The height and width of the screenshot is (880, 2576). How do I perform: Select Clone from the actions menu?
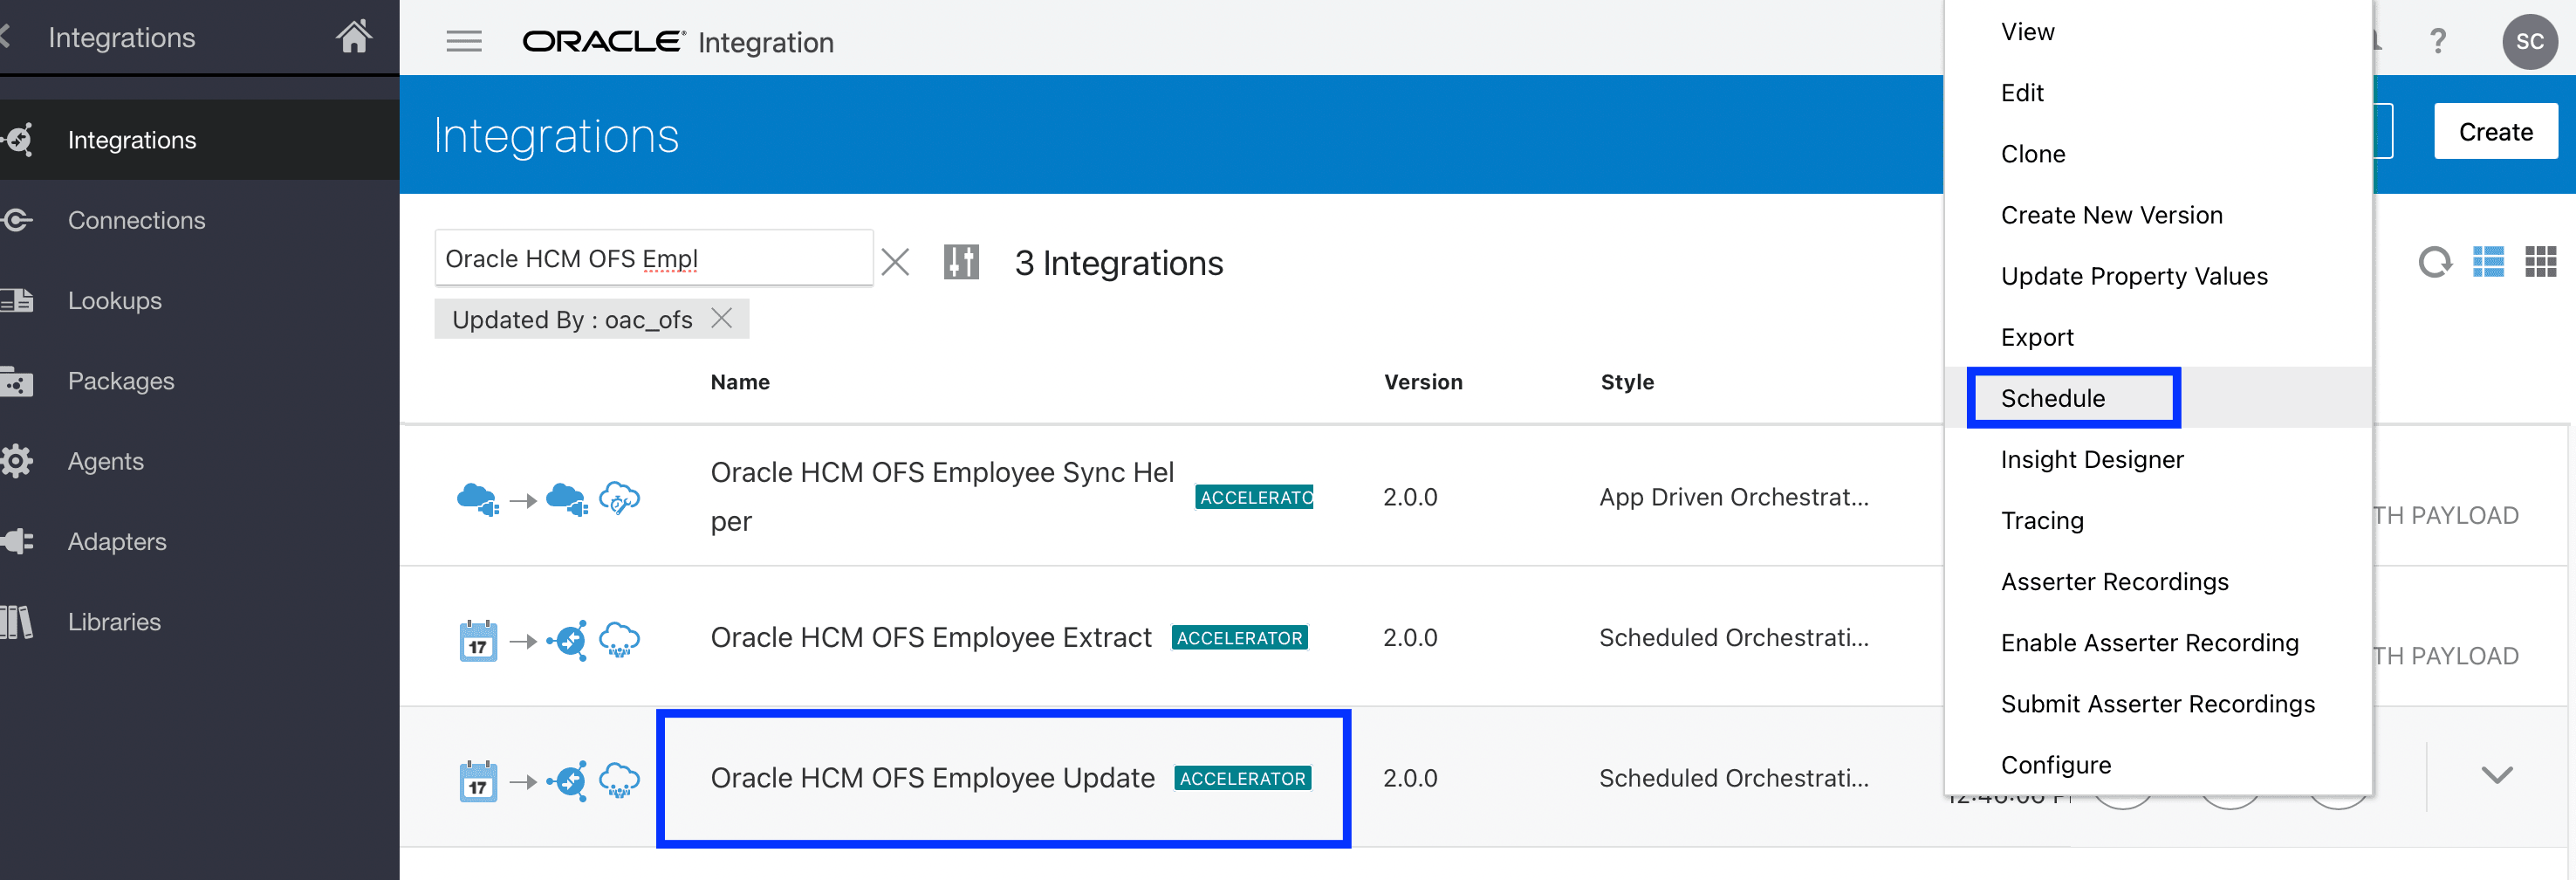pos(2032,154)
